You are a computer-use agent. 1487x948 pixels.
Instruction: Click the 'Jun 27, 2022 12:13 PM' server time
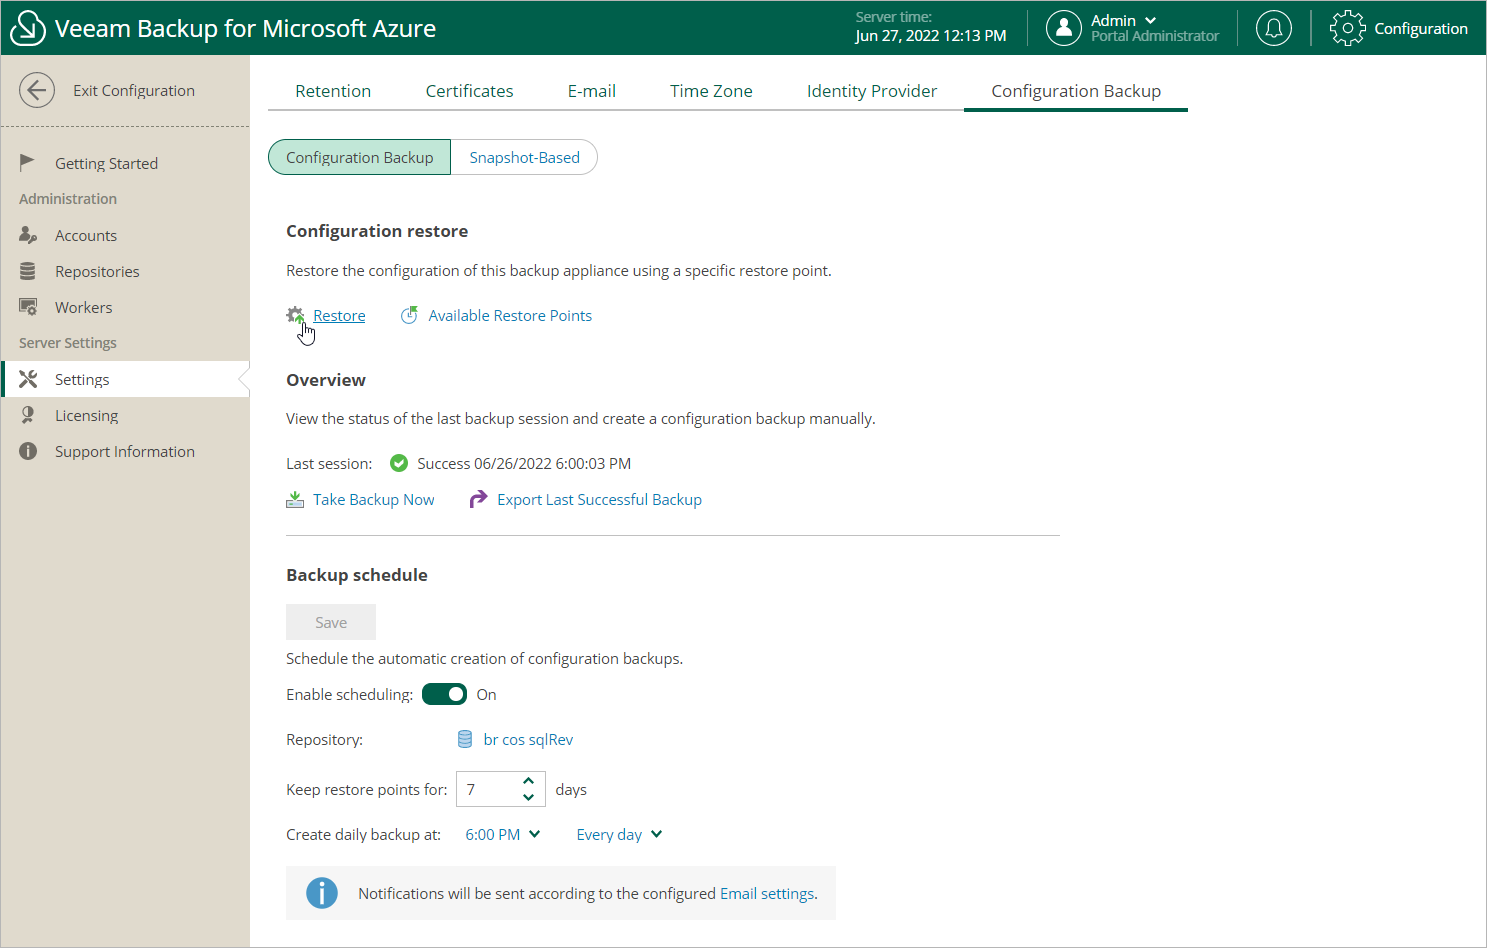click(931, 36)
